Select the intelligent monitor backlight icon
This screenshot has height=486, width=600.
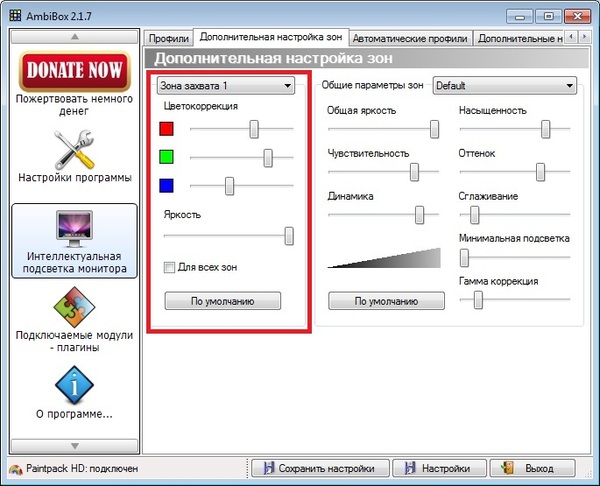(74, 229)
